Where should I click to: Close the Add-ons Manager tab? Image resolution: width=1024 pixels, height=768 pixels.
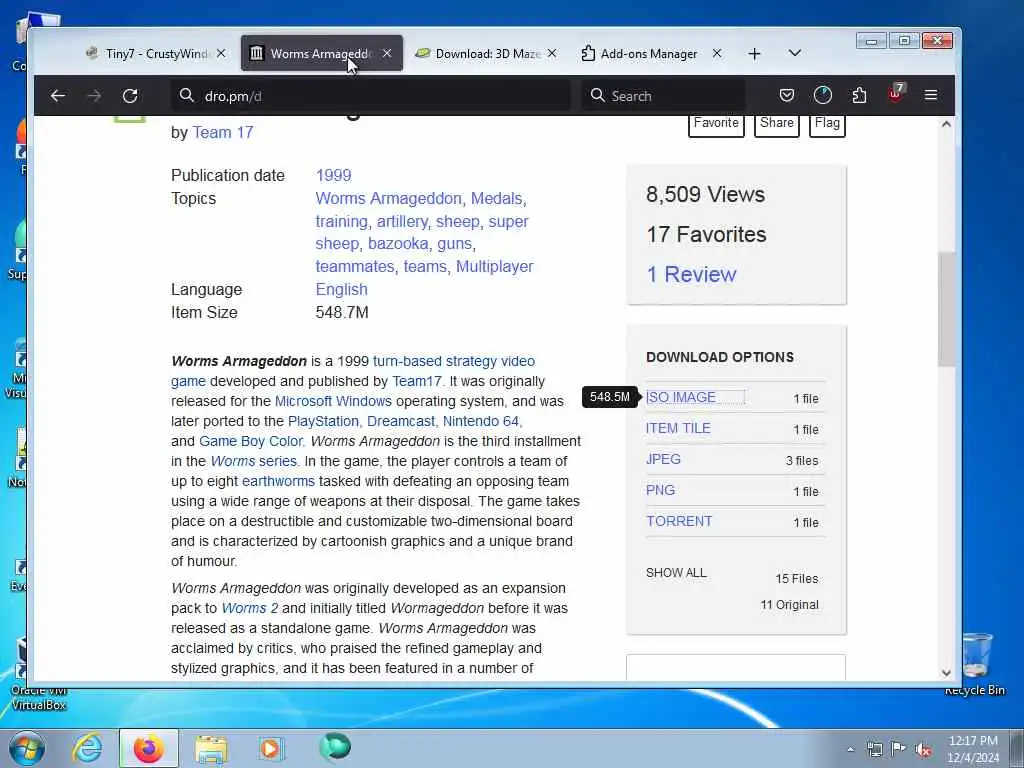(717, 54)
